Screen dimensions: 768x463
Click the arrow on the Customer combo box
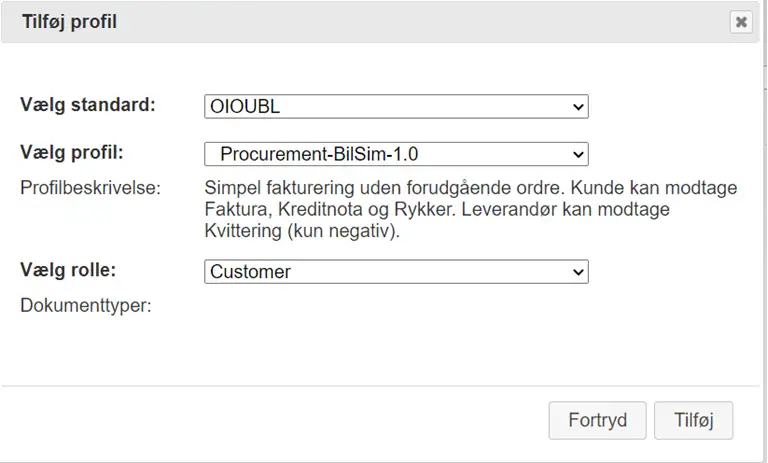point(577,271)
